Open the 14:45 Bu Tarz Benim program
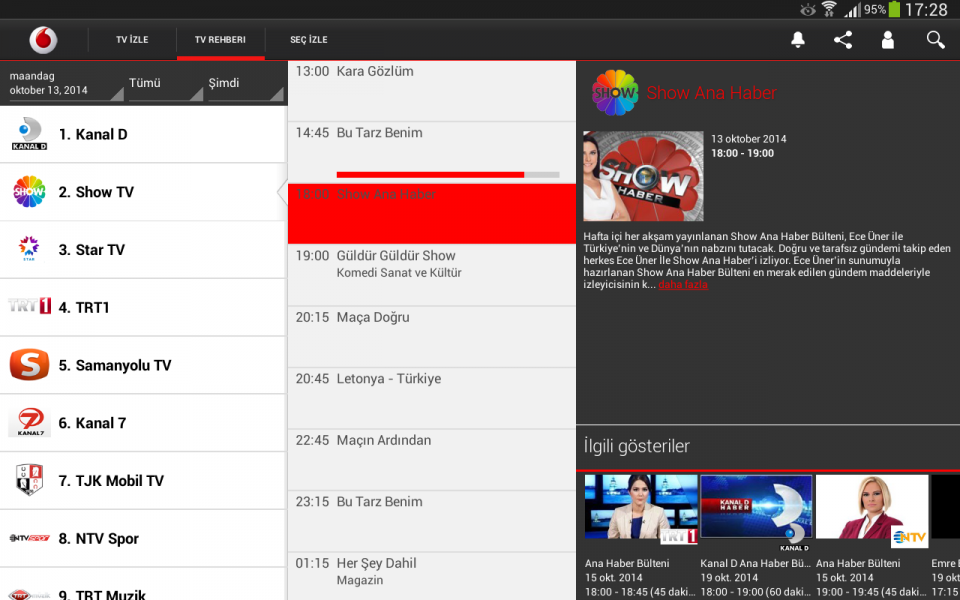 pyautogui.click(x=432, y=152)
